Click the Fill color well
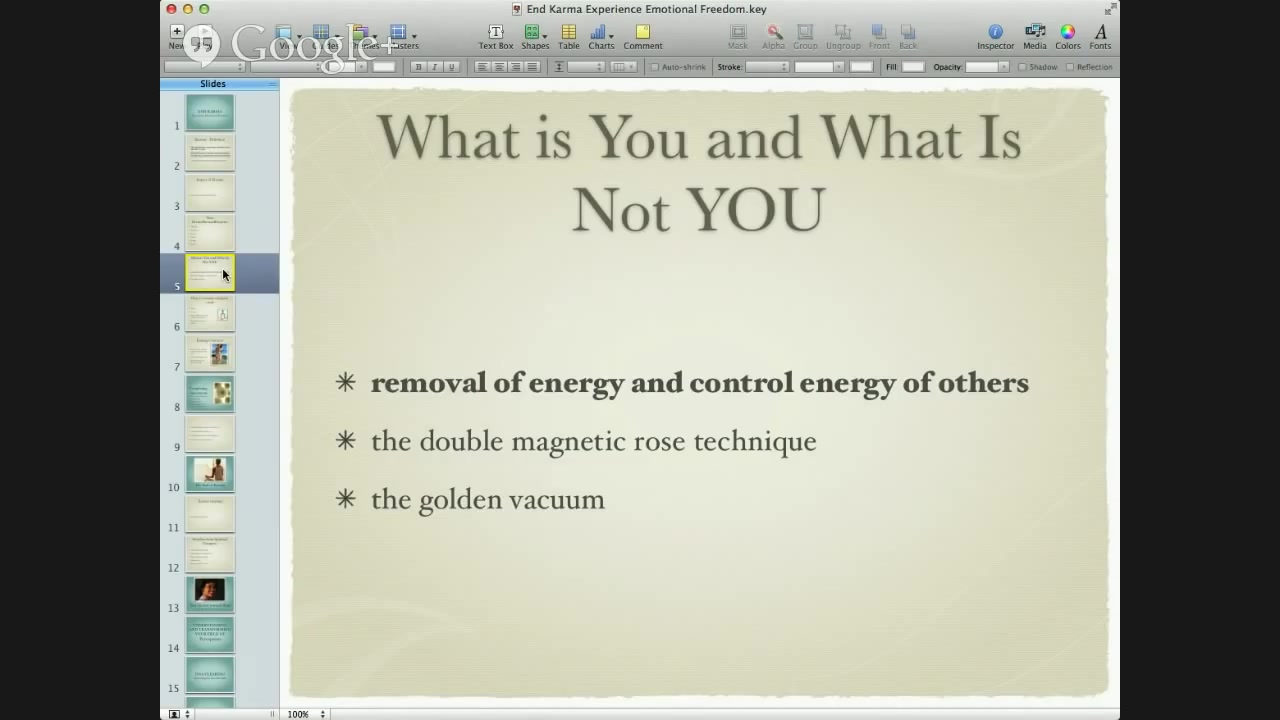The image size is (1280, 720). click(913, 67)
